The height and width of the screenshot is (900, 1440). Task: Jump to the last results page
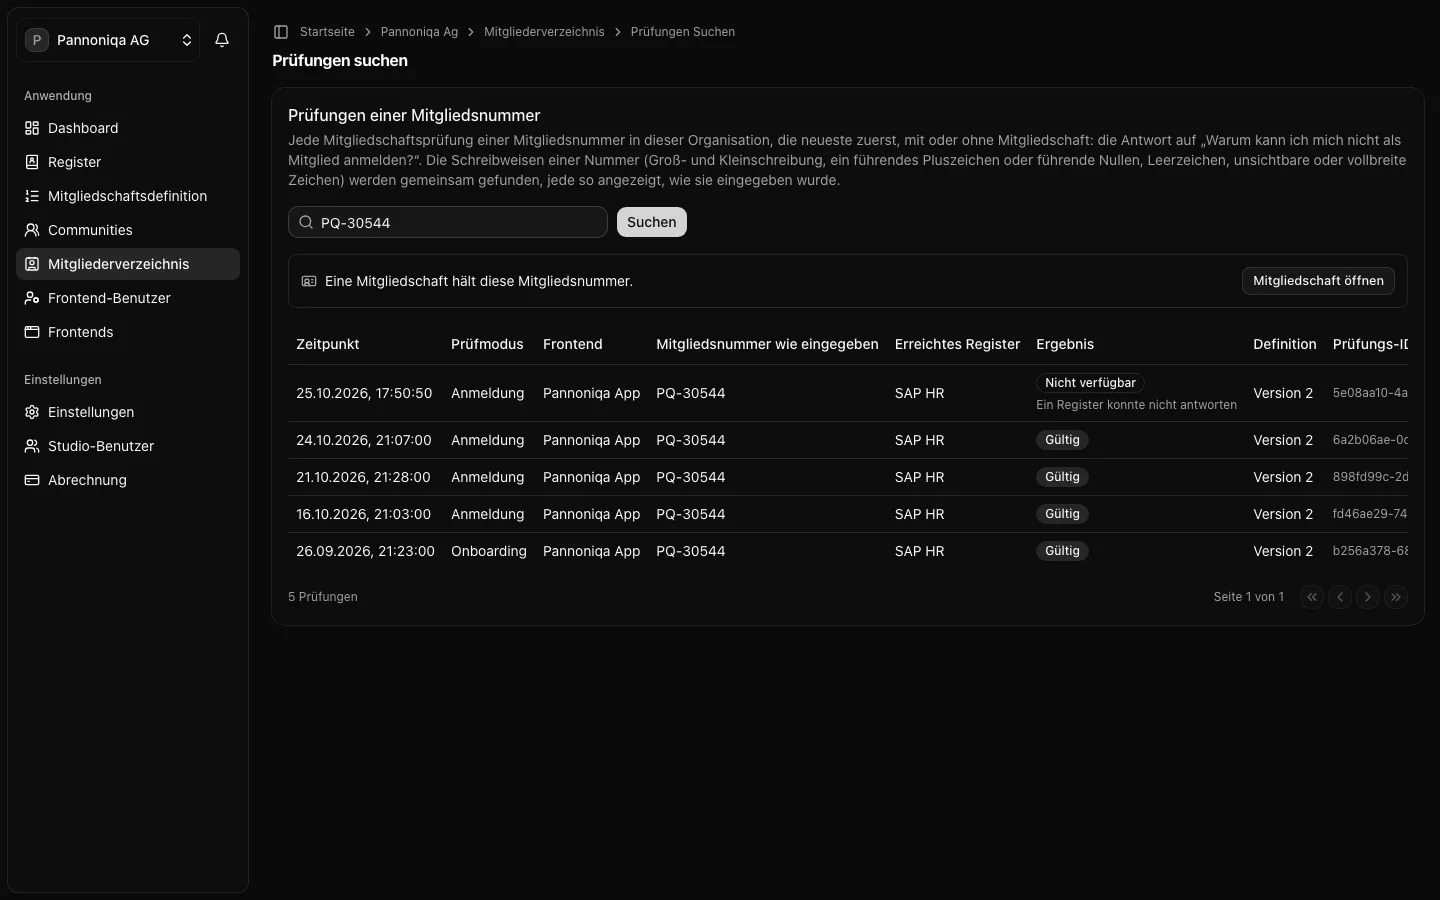pos(1396,597)
